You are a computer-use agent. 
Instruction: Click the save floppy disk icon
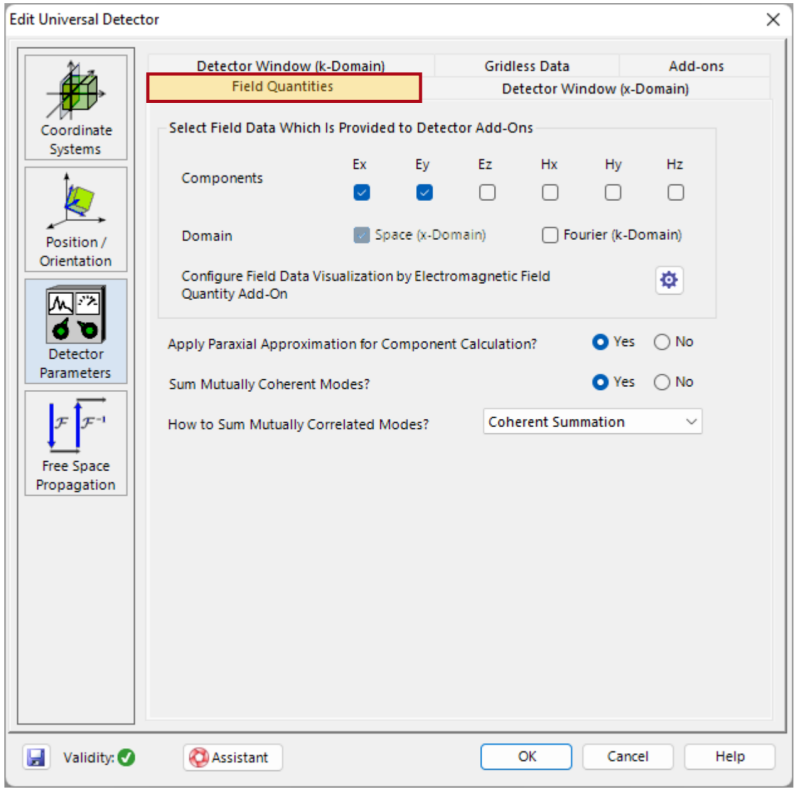[x=36, y=757]
